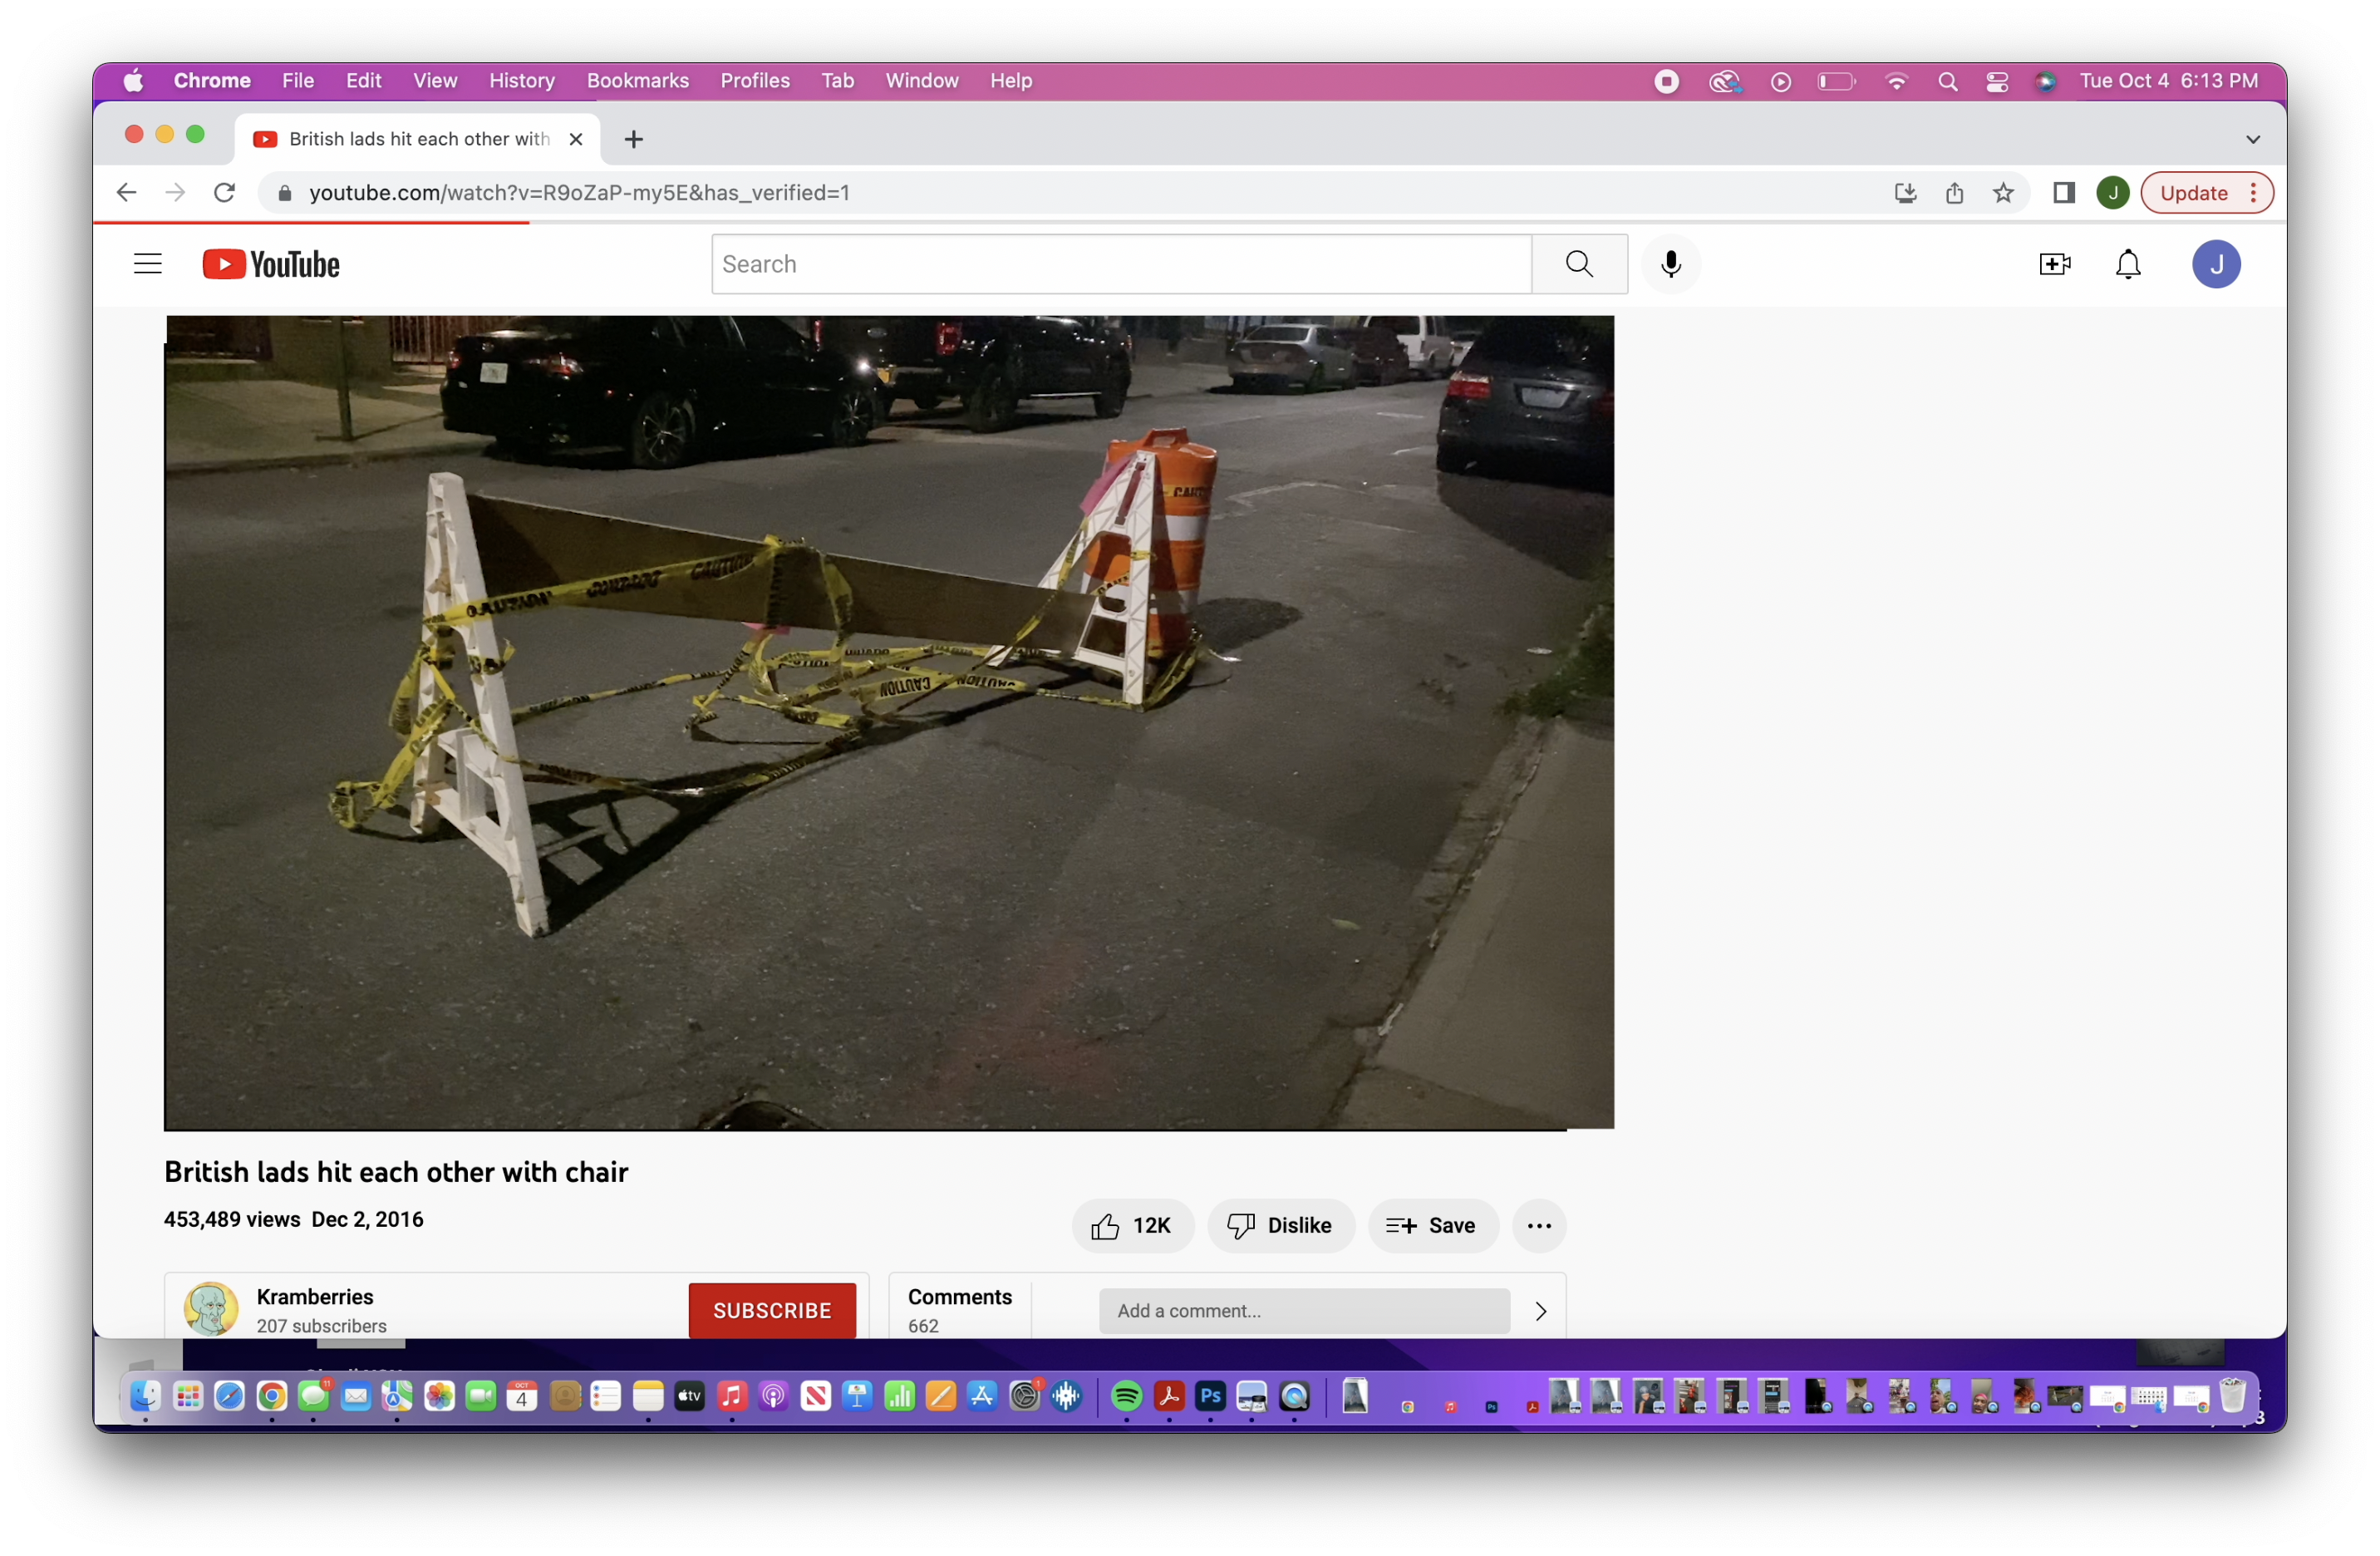Open more actions three-dot menu

coord(1539,1225)
